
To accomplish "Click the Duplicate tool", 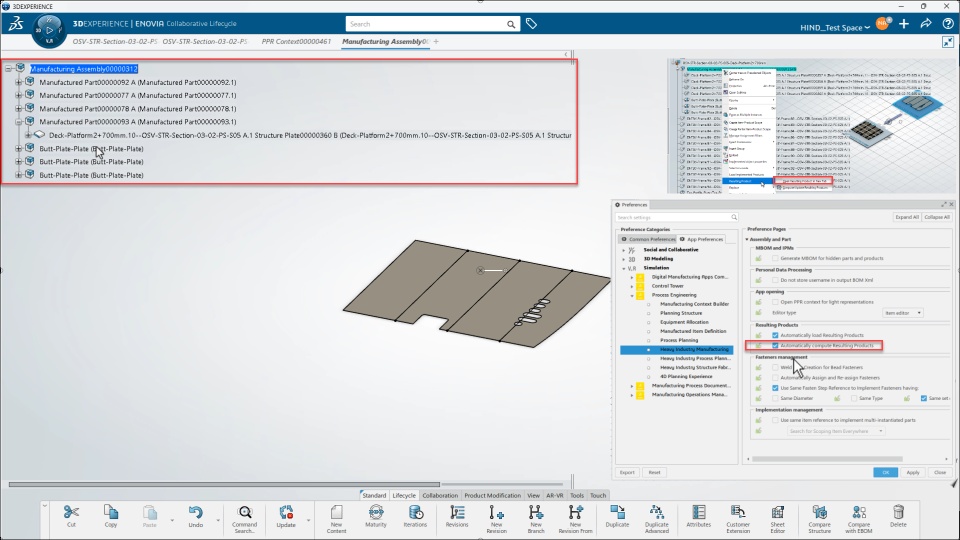I will [x=617, y=516].
